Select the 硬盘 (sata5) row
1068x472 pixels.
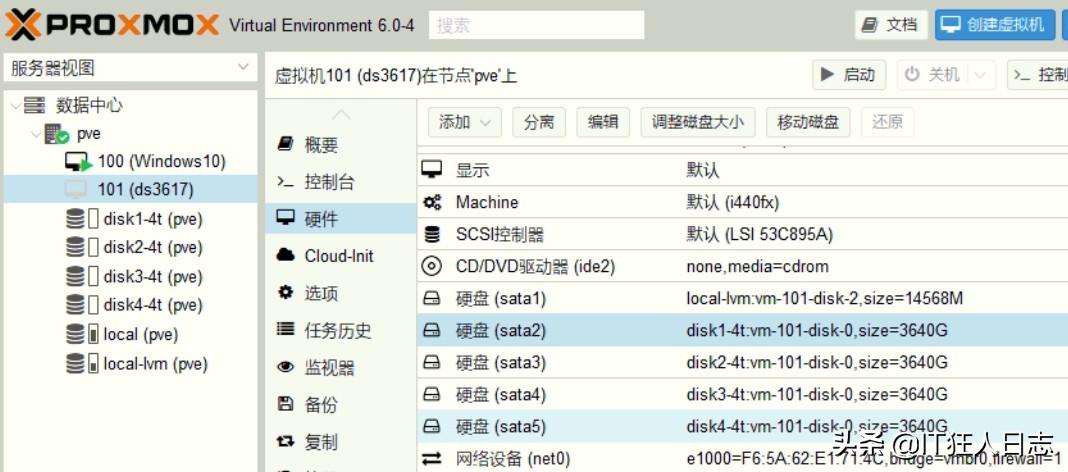pyautogui.click(x=742, y=426)
